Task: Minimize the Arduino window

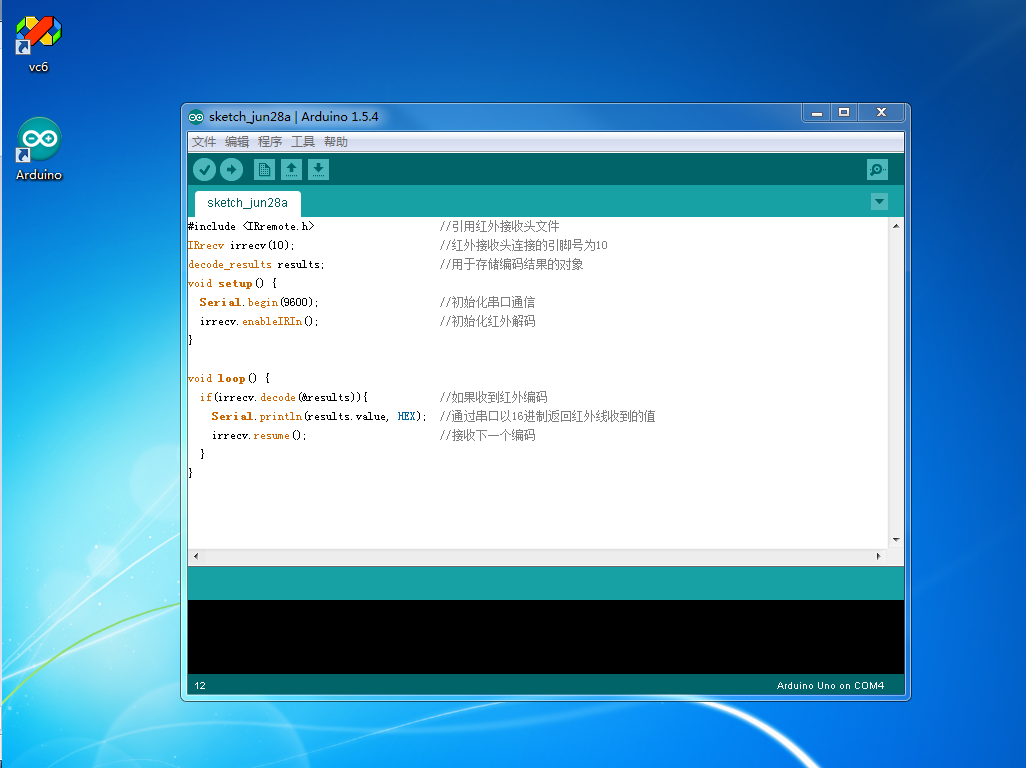Action: [x=817, y=113]
